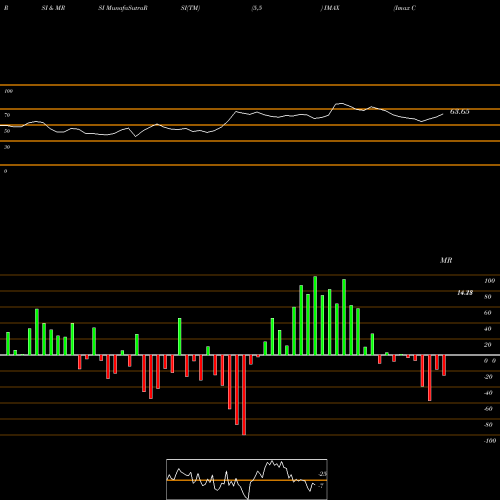
Task: Click the -80 tick on MR axis
Action: [488, 425]
